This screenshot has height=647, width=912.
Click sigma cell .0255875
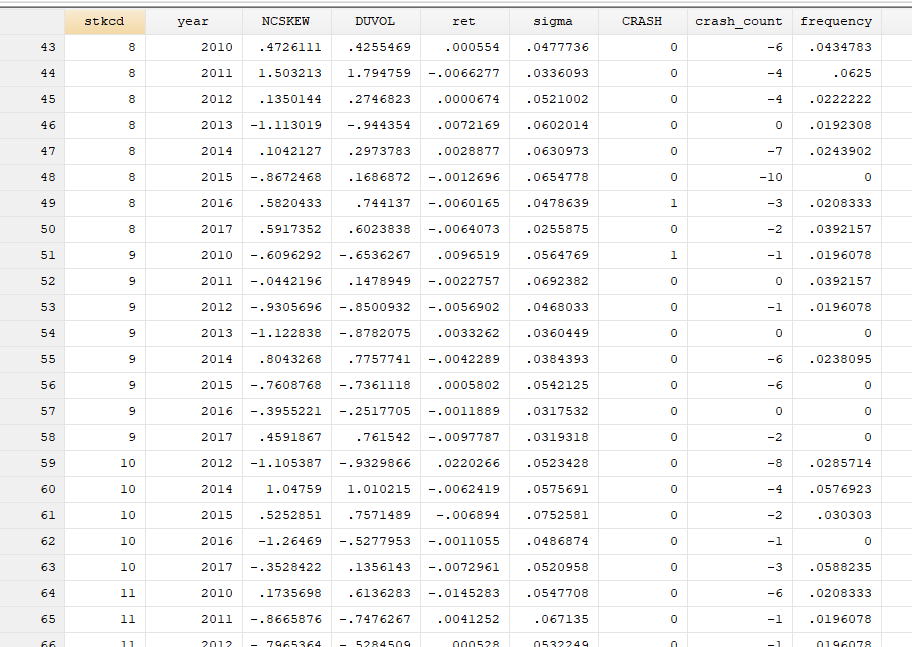553,229
